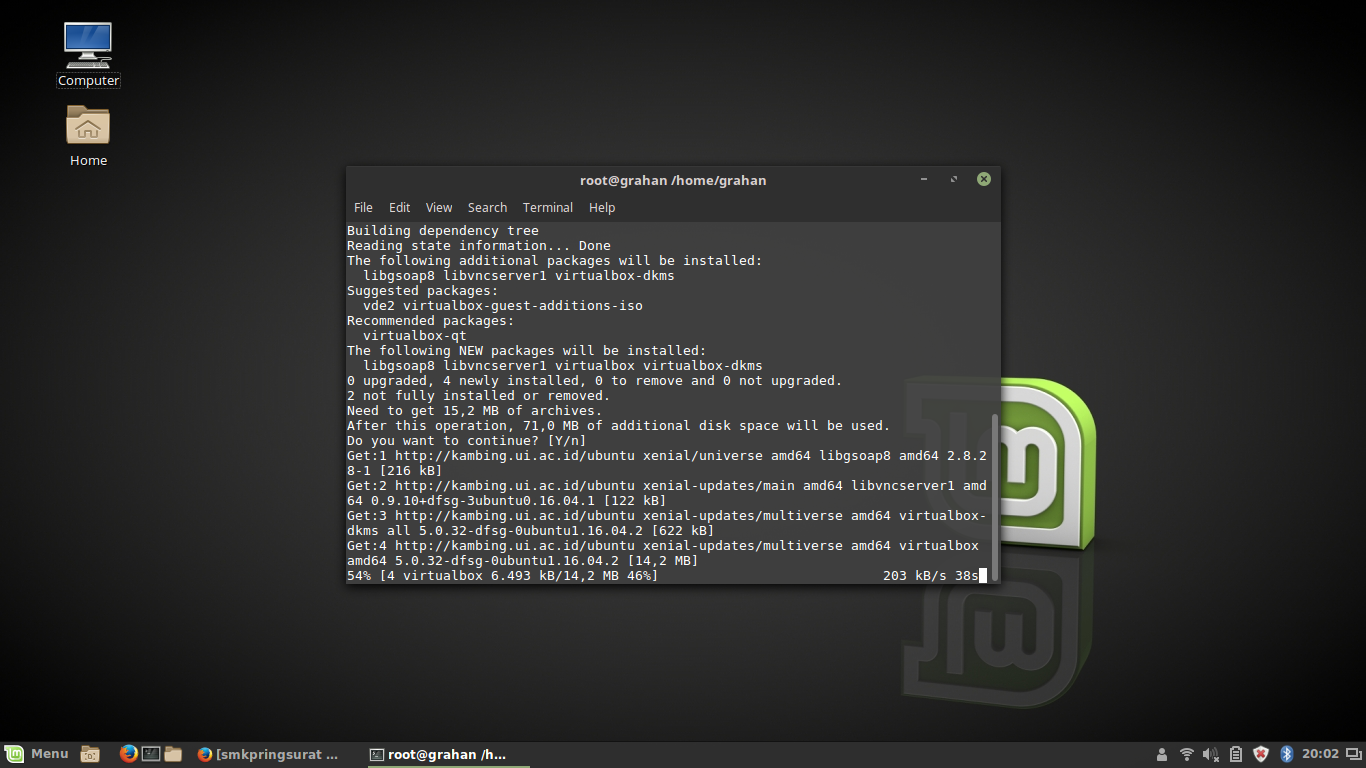Open the Mint Menu button
The height and width of the screenshot is (768, 1366).
[x=37, y=754]
